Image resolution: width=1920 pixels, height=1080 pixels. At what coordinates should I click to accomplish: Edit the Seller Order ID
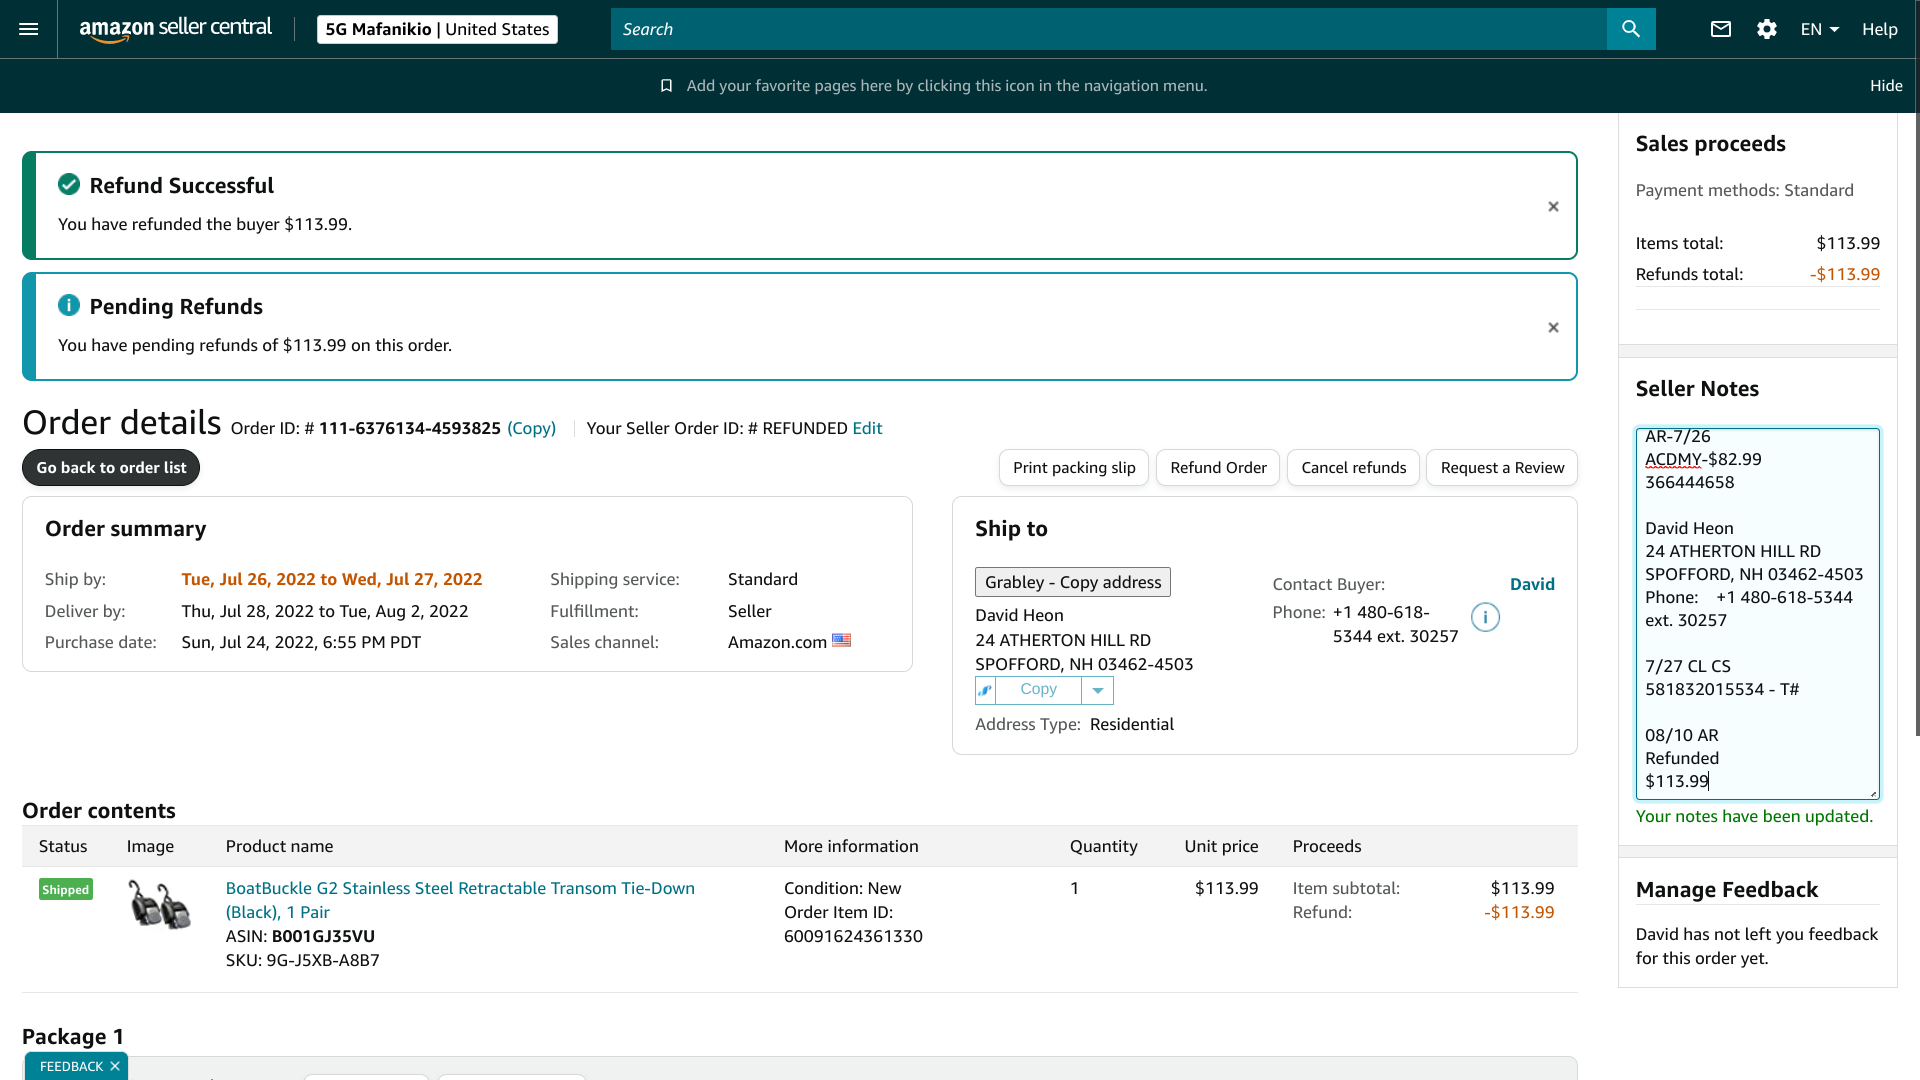(x=867, y=428)
